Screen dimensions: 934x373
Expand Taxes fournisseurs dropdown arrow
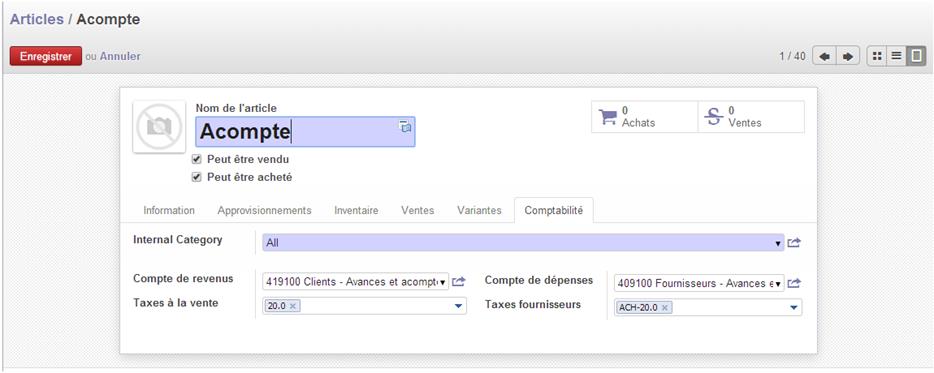(x=793, y=307)
